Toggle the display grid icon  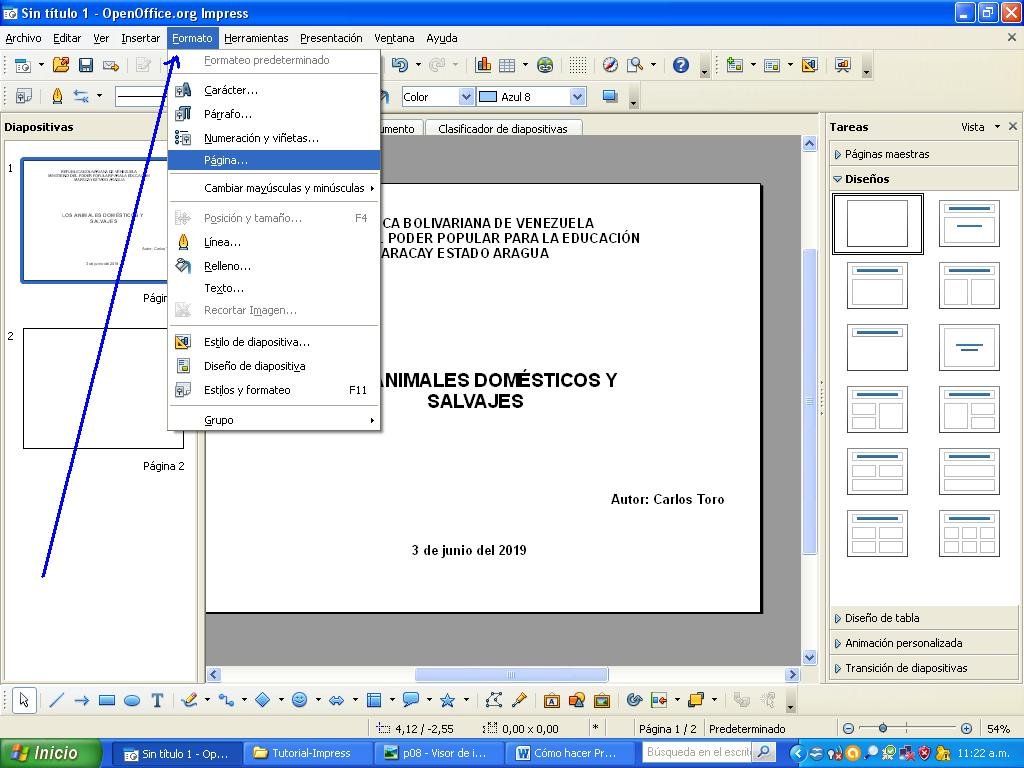577,65
